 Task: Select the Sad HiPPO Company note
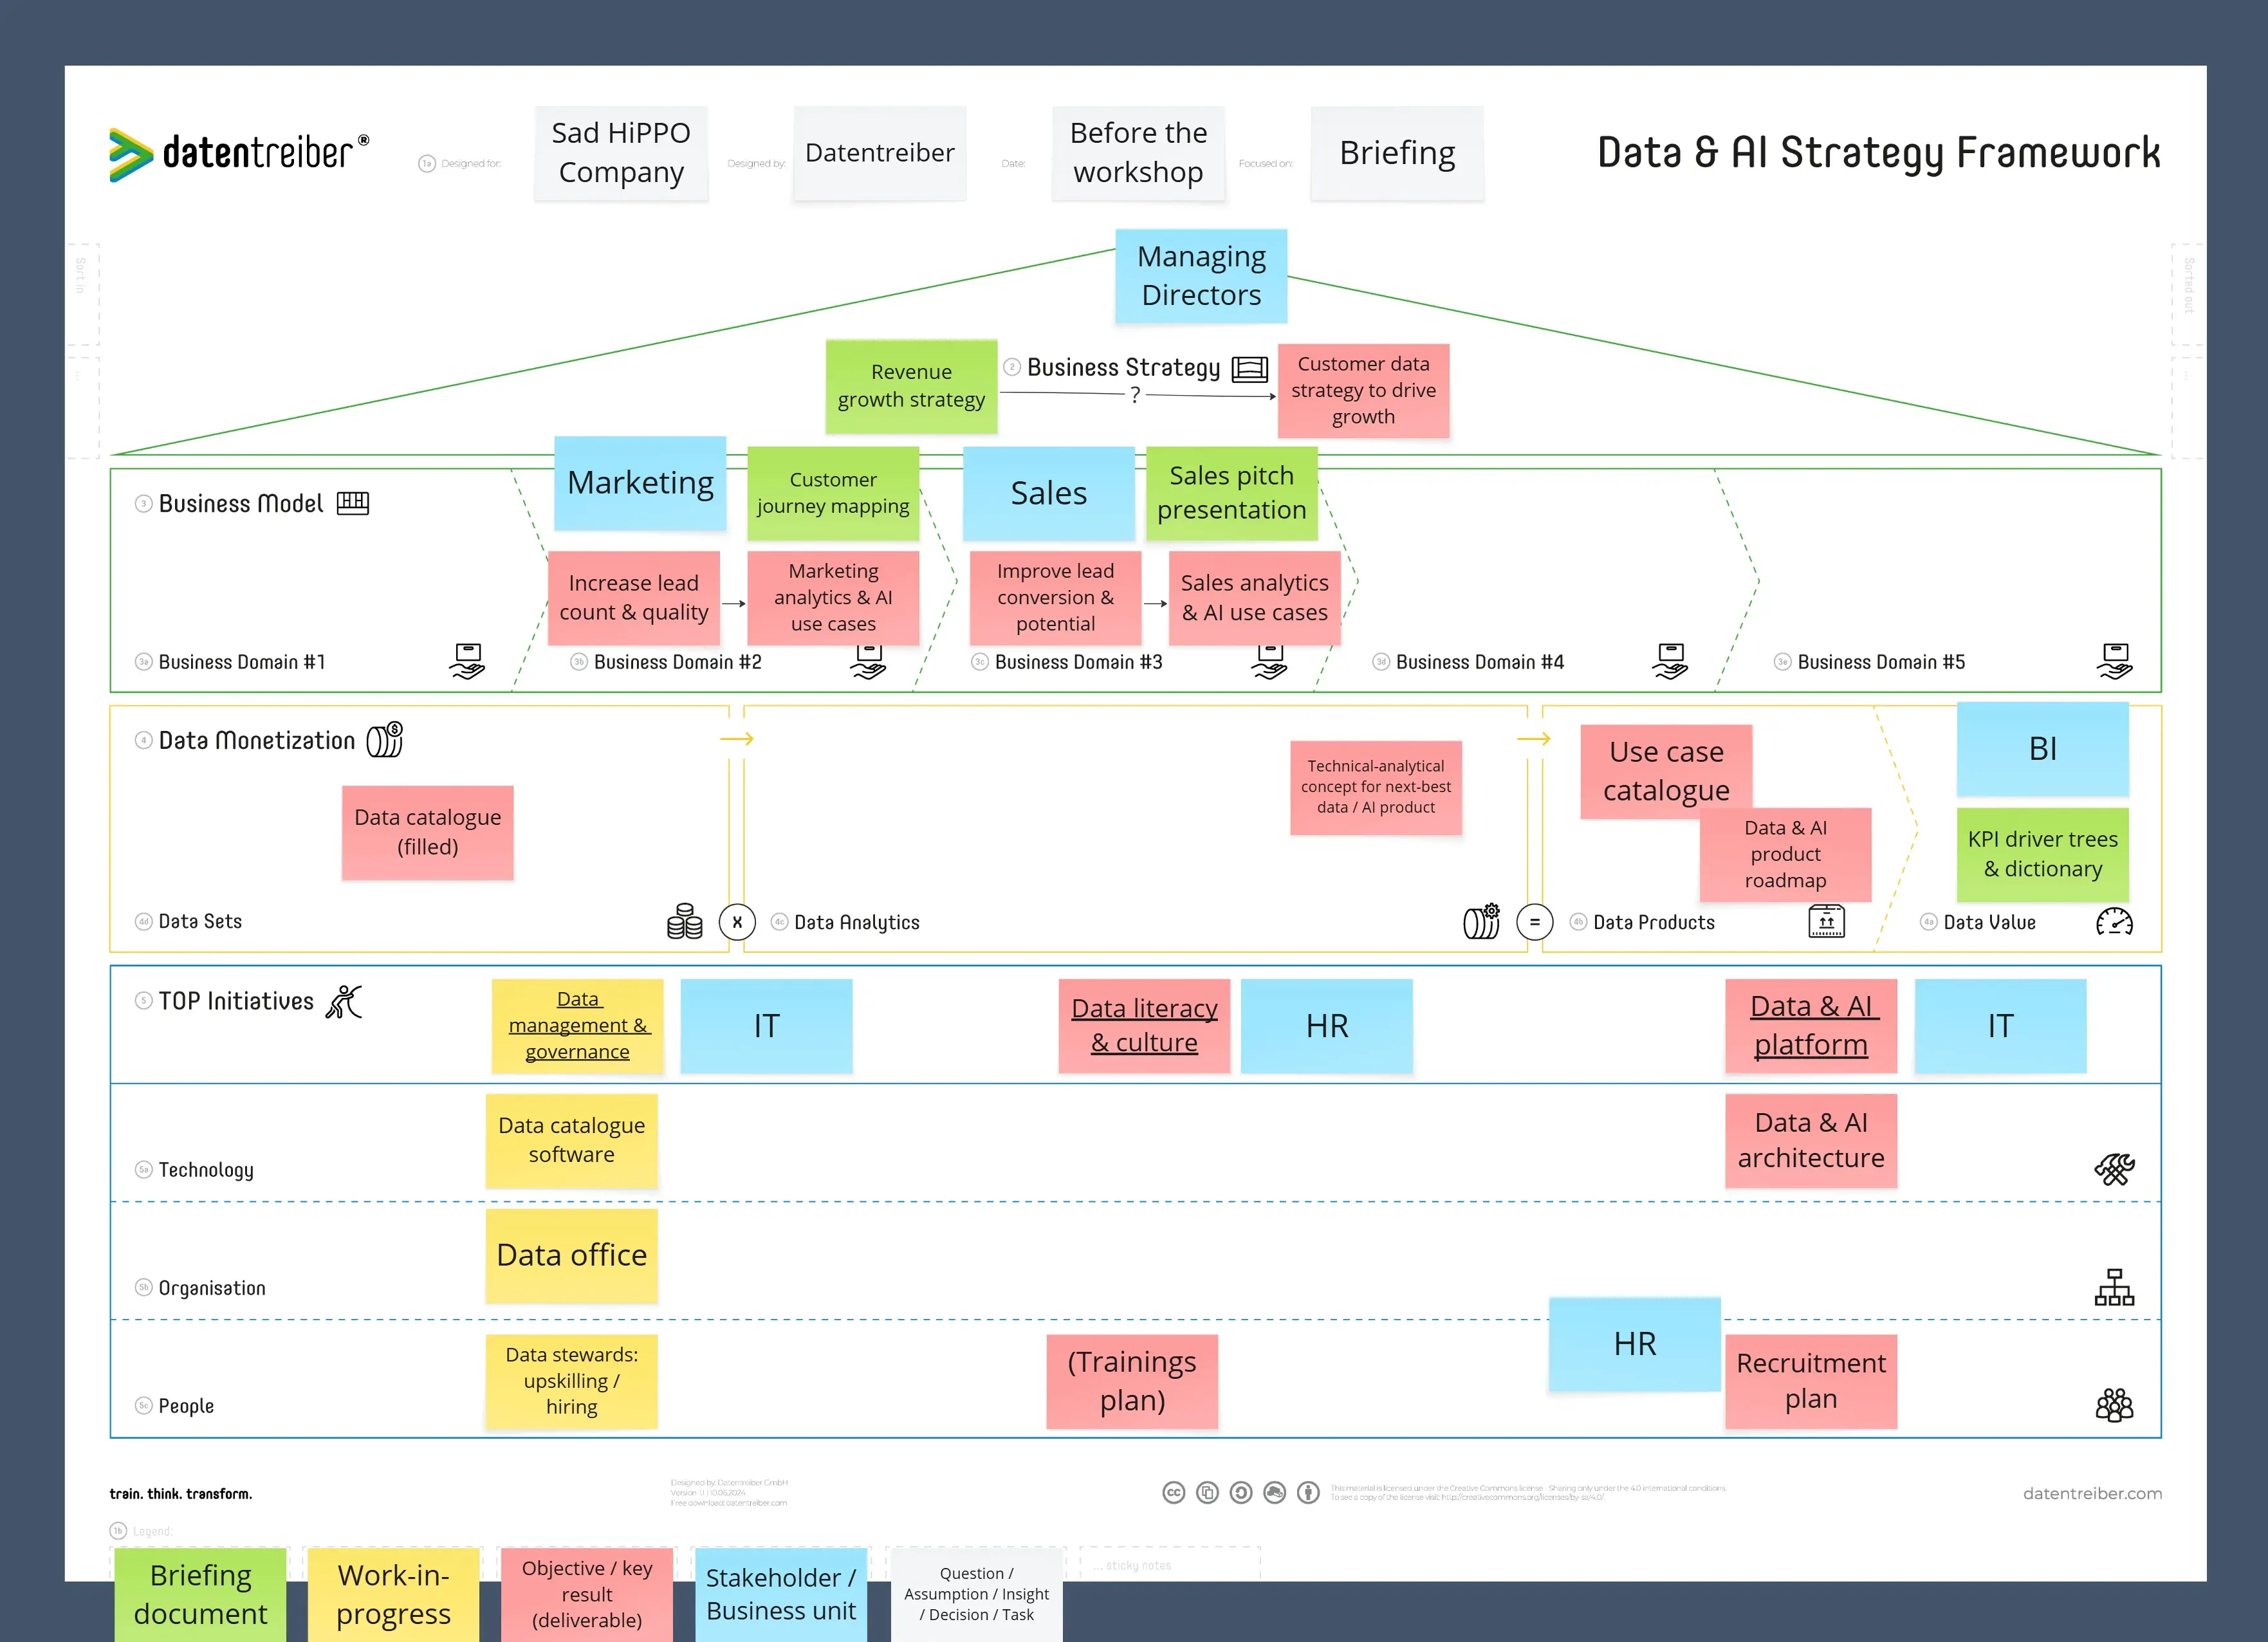[x=621, y=153]
